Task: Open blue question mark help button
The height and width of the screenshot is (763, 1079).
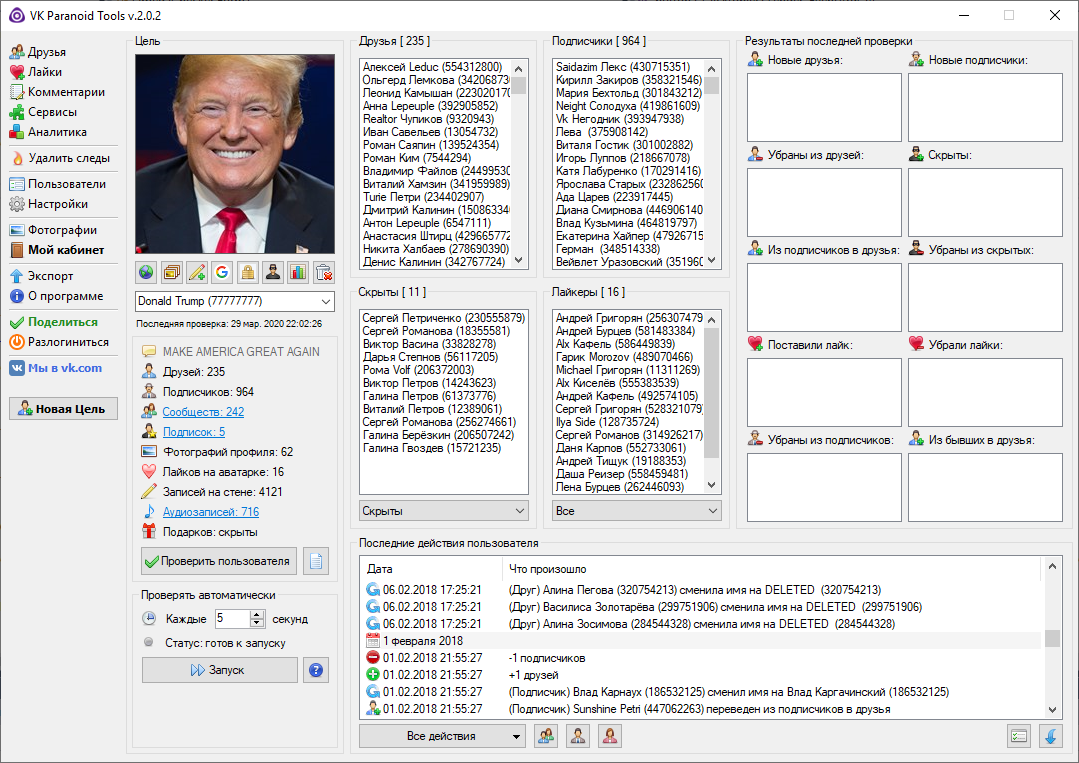Action: 316,670
